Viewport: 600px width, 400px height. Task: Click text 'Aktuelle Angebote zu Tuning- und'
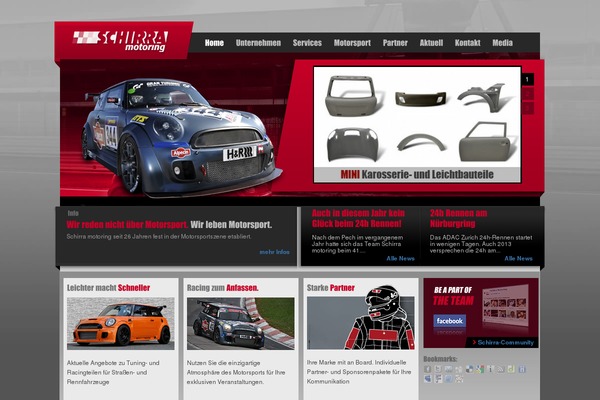[x=113, y=362]
